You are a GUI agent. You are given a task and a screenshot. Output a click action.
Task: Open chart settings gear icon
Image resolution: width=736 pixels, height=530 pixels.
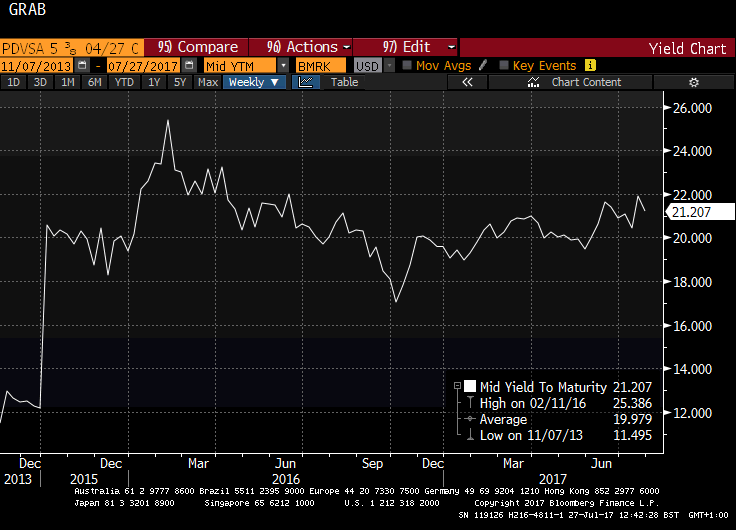[x=694, y=82]
